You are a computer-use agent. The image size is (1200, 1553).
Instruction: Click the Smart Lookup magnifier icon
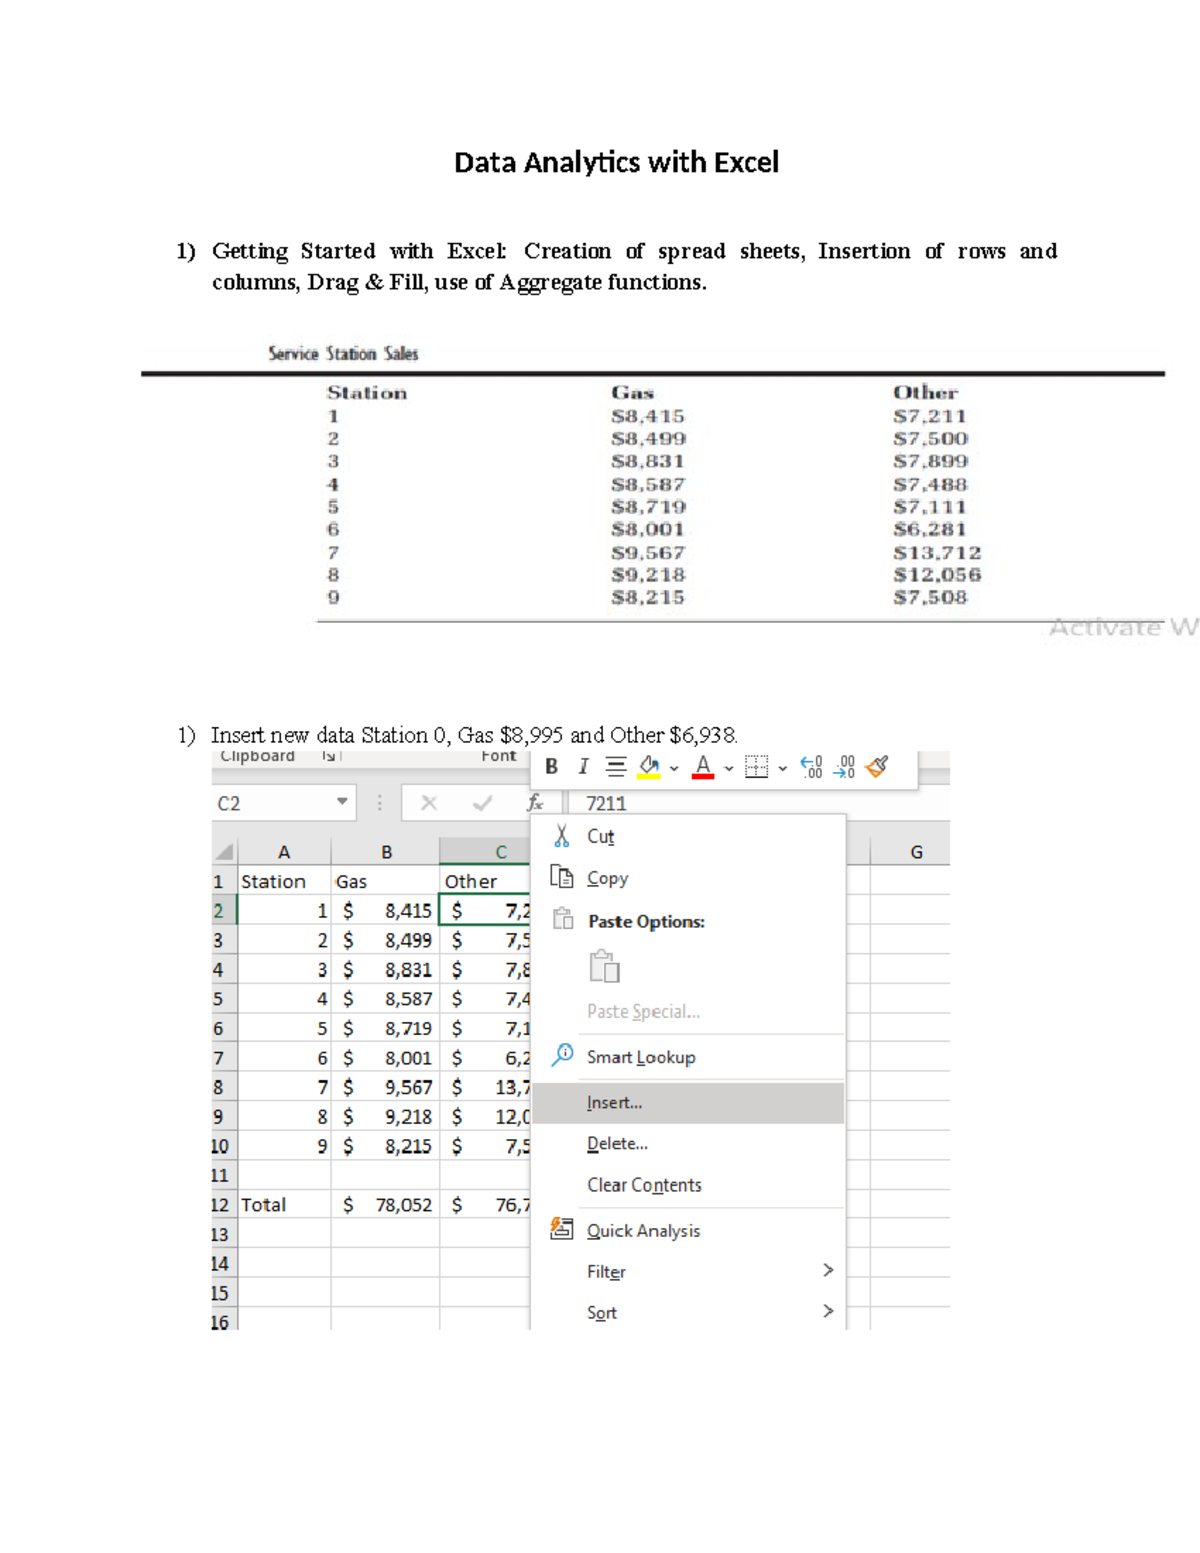tap(563, 1054)
